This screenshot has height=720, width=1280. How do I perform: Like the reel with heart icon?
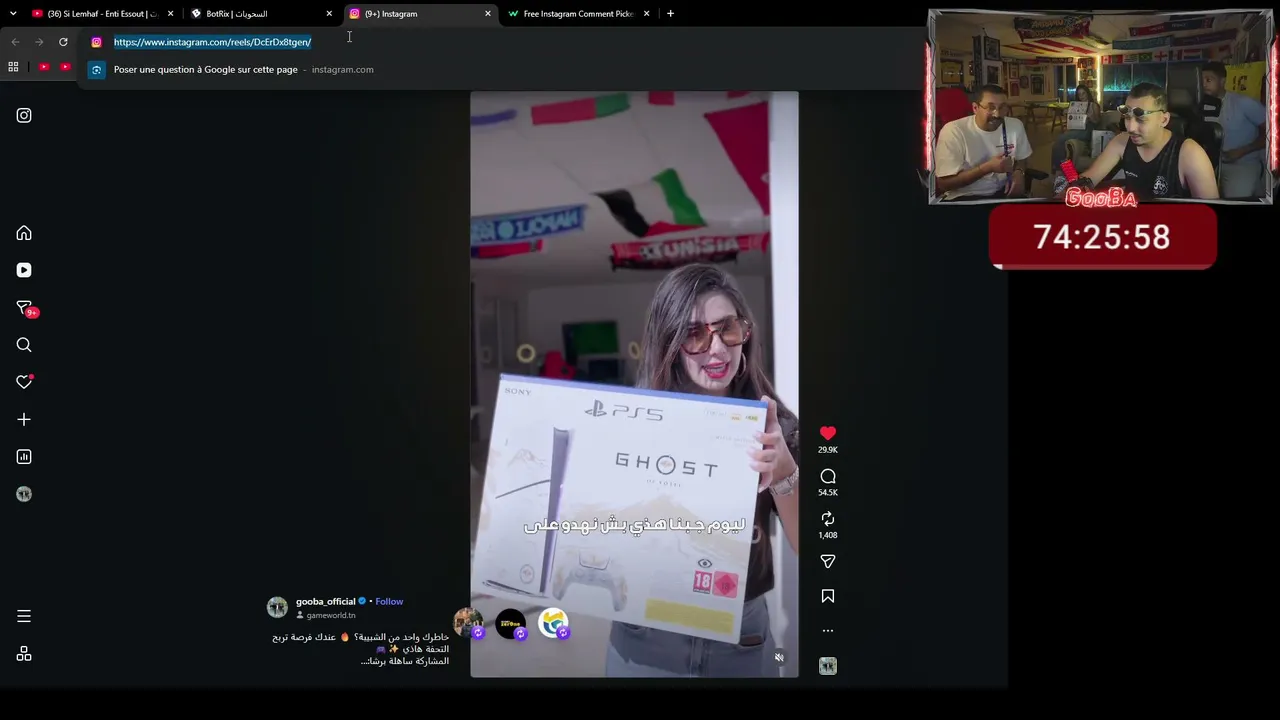pyautogui.click(x=828, y=433)
